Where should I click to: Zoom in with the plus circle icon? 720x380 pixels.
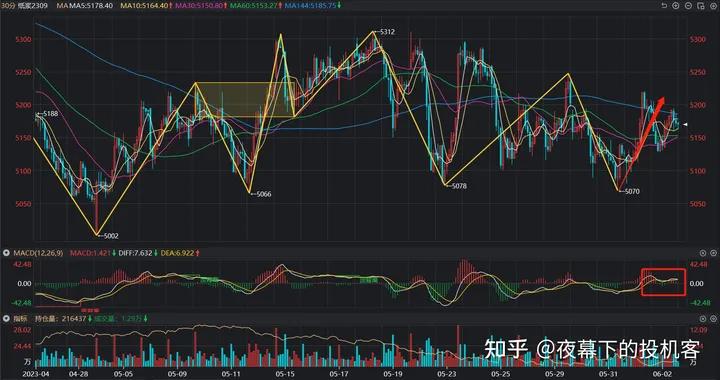point(675,6)
